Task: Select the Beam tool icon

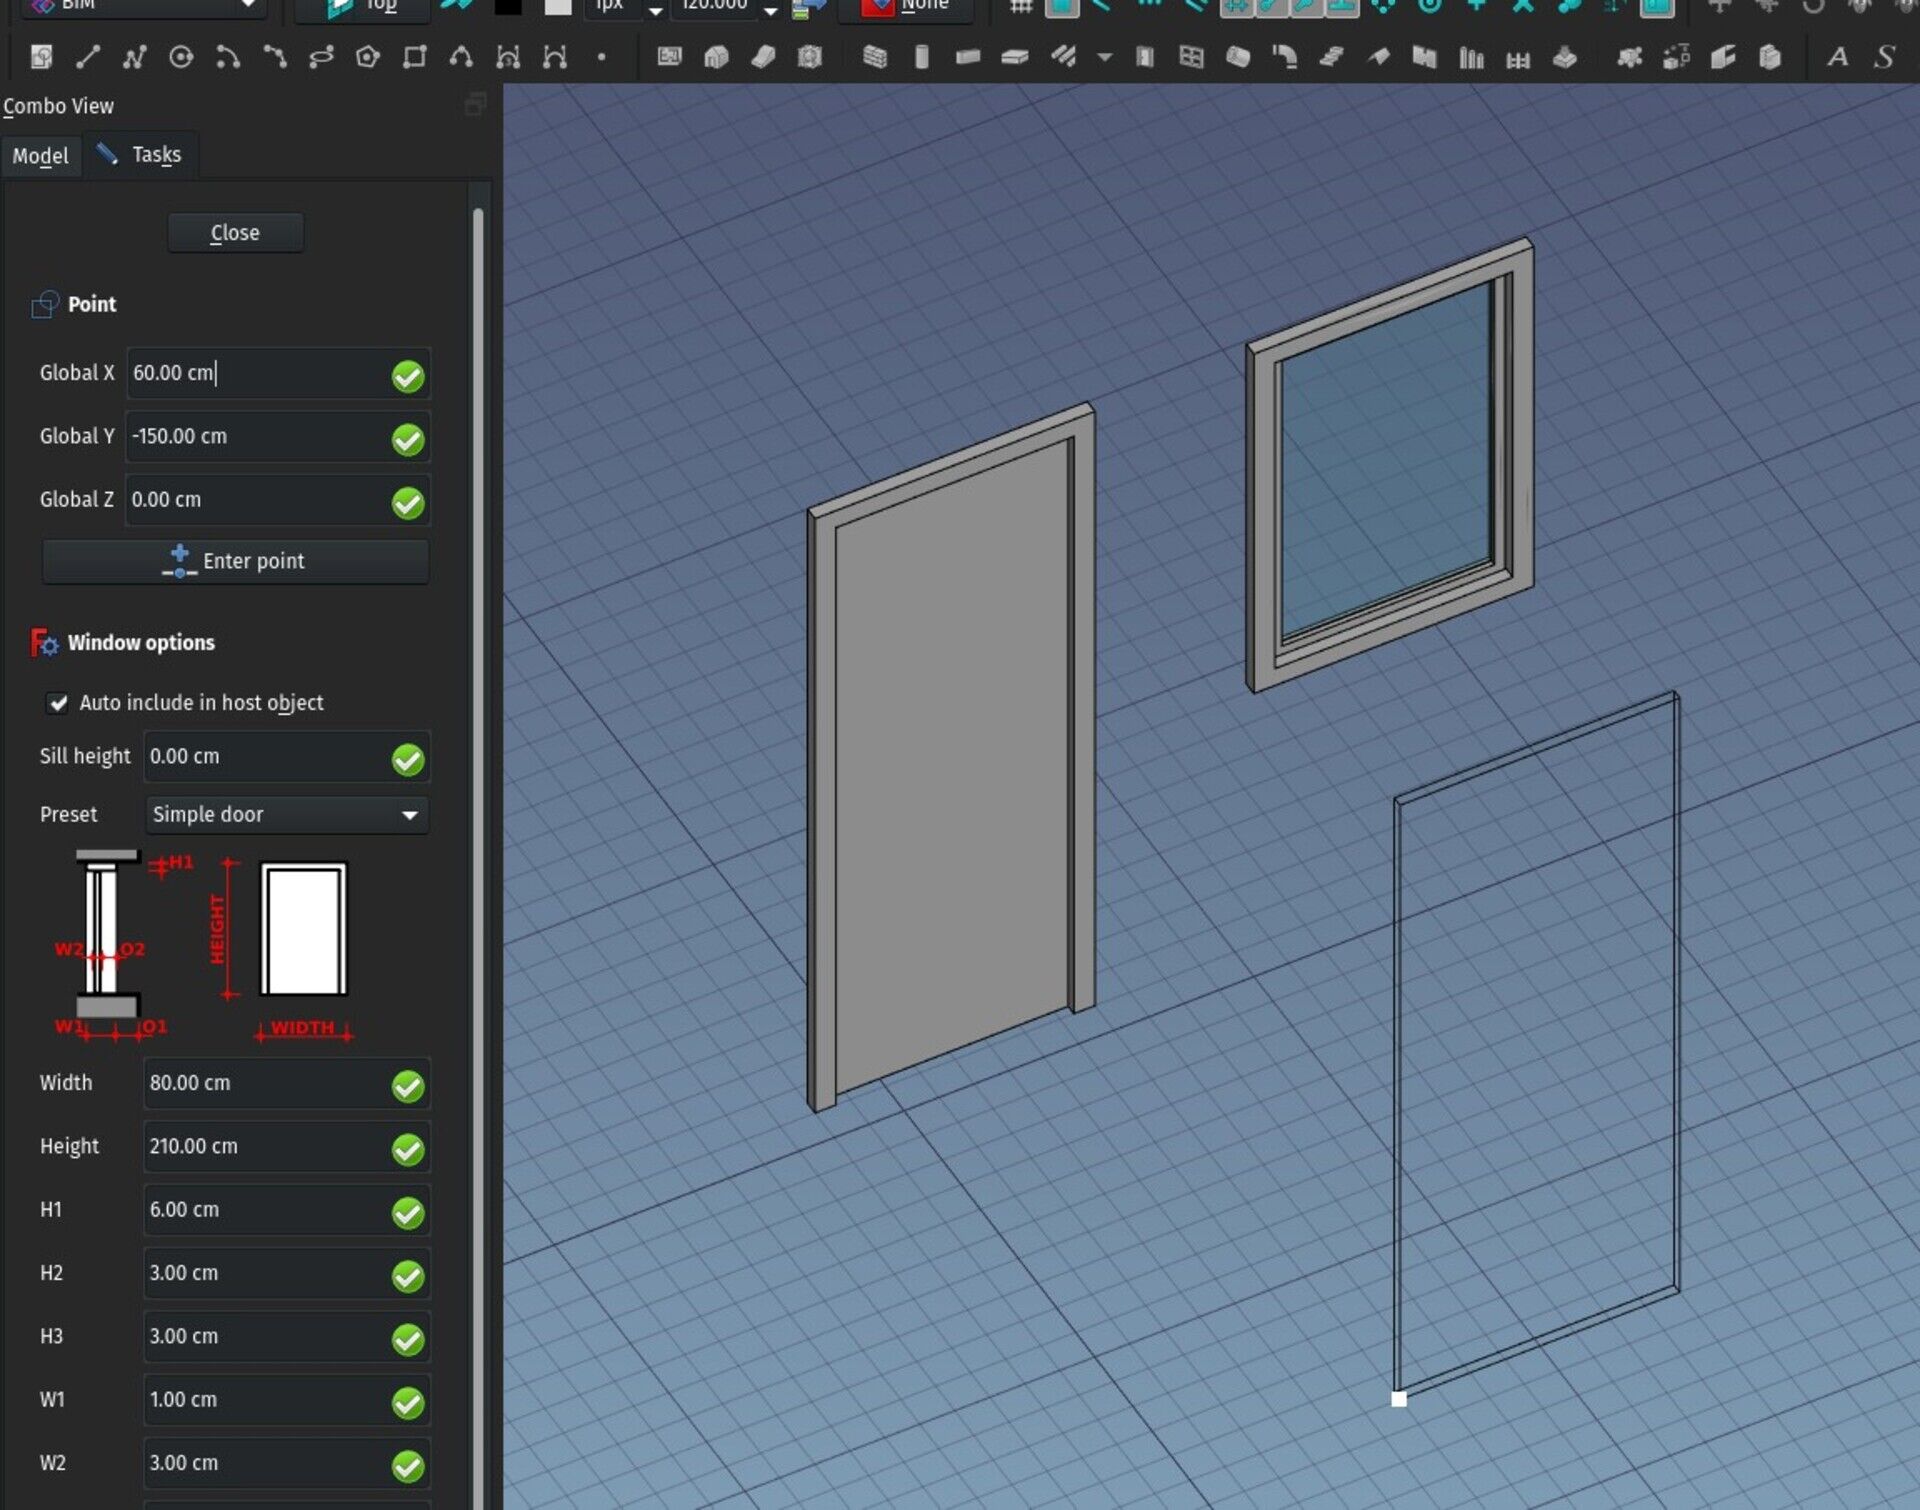Action: [968, 57]
